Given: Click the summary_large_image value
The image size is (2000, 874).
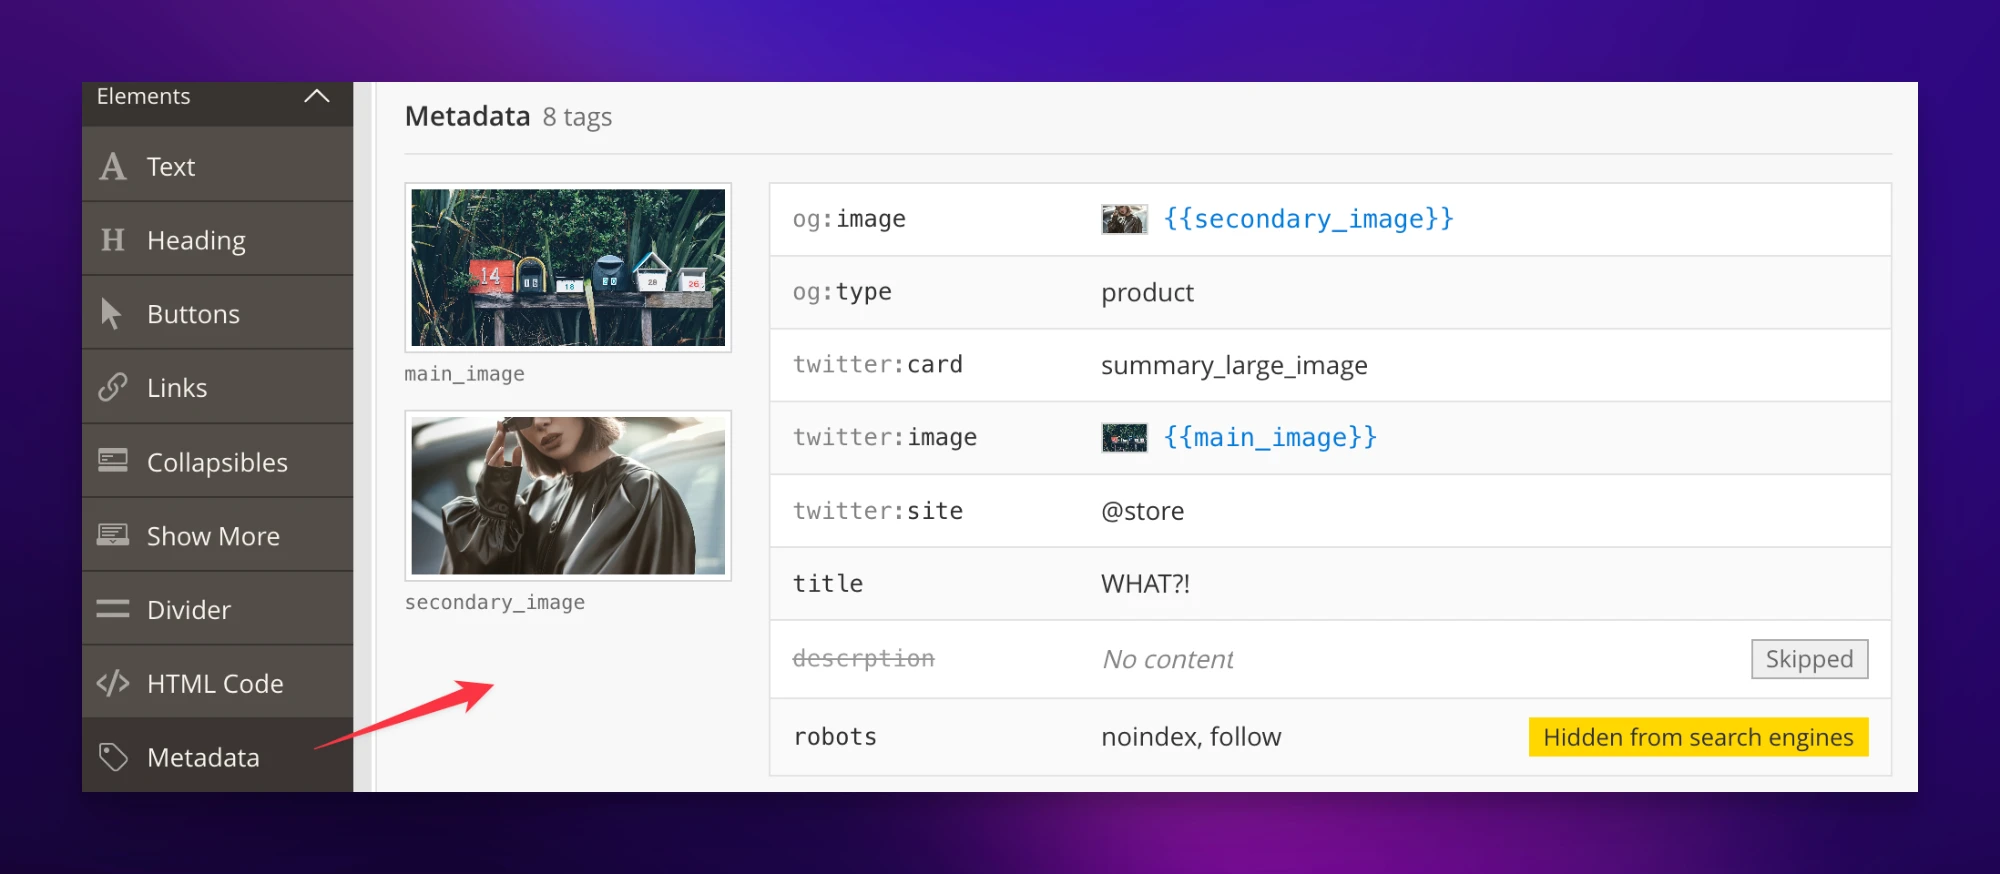Looking at the screenshot, I should (1234, 366).
